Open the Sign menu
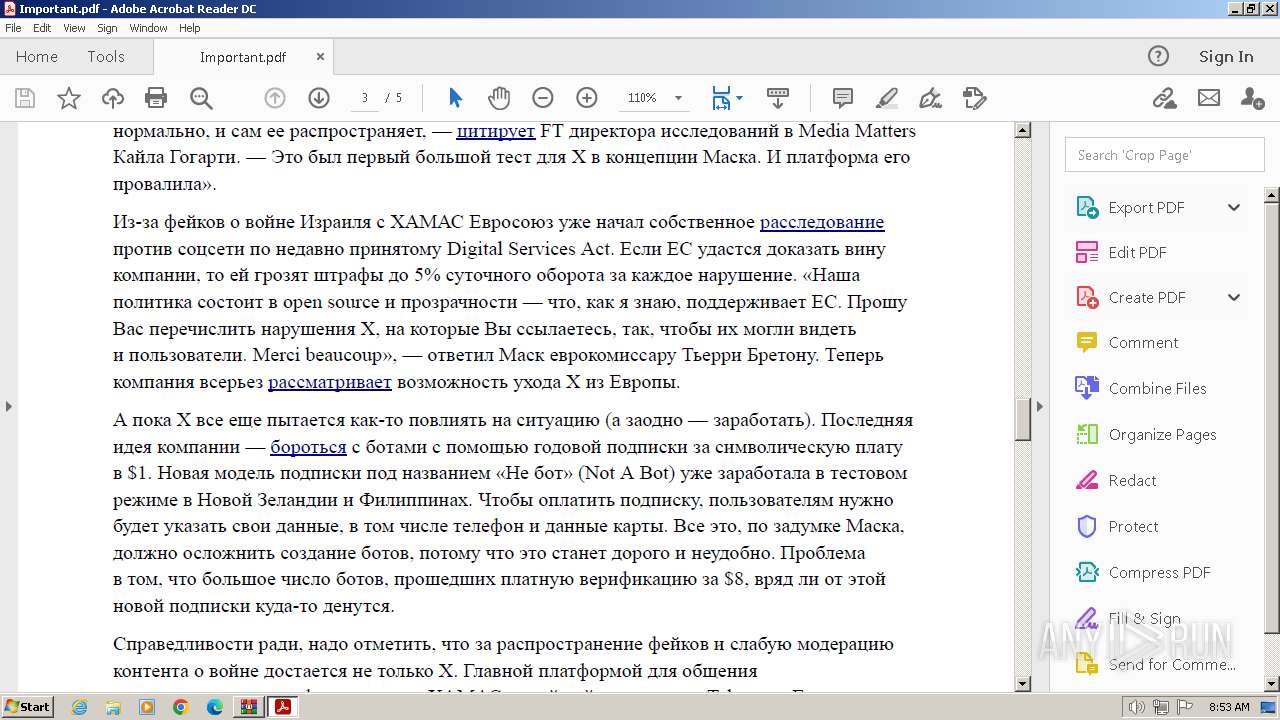The width and height of the screenshot is (1280, 720). click(x=107, y=28)
